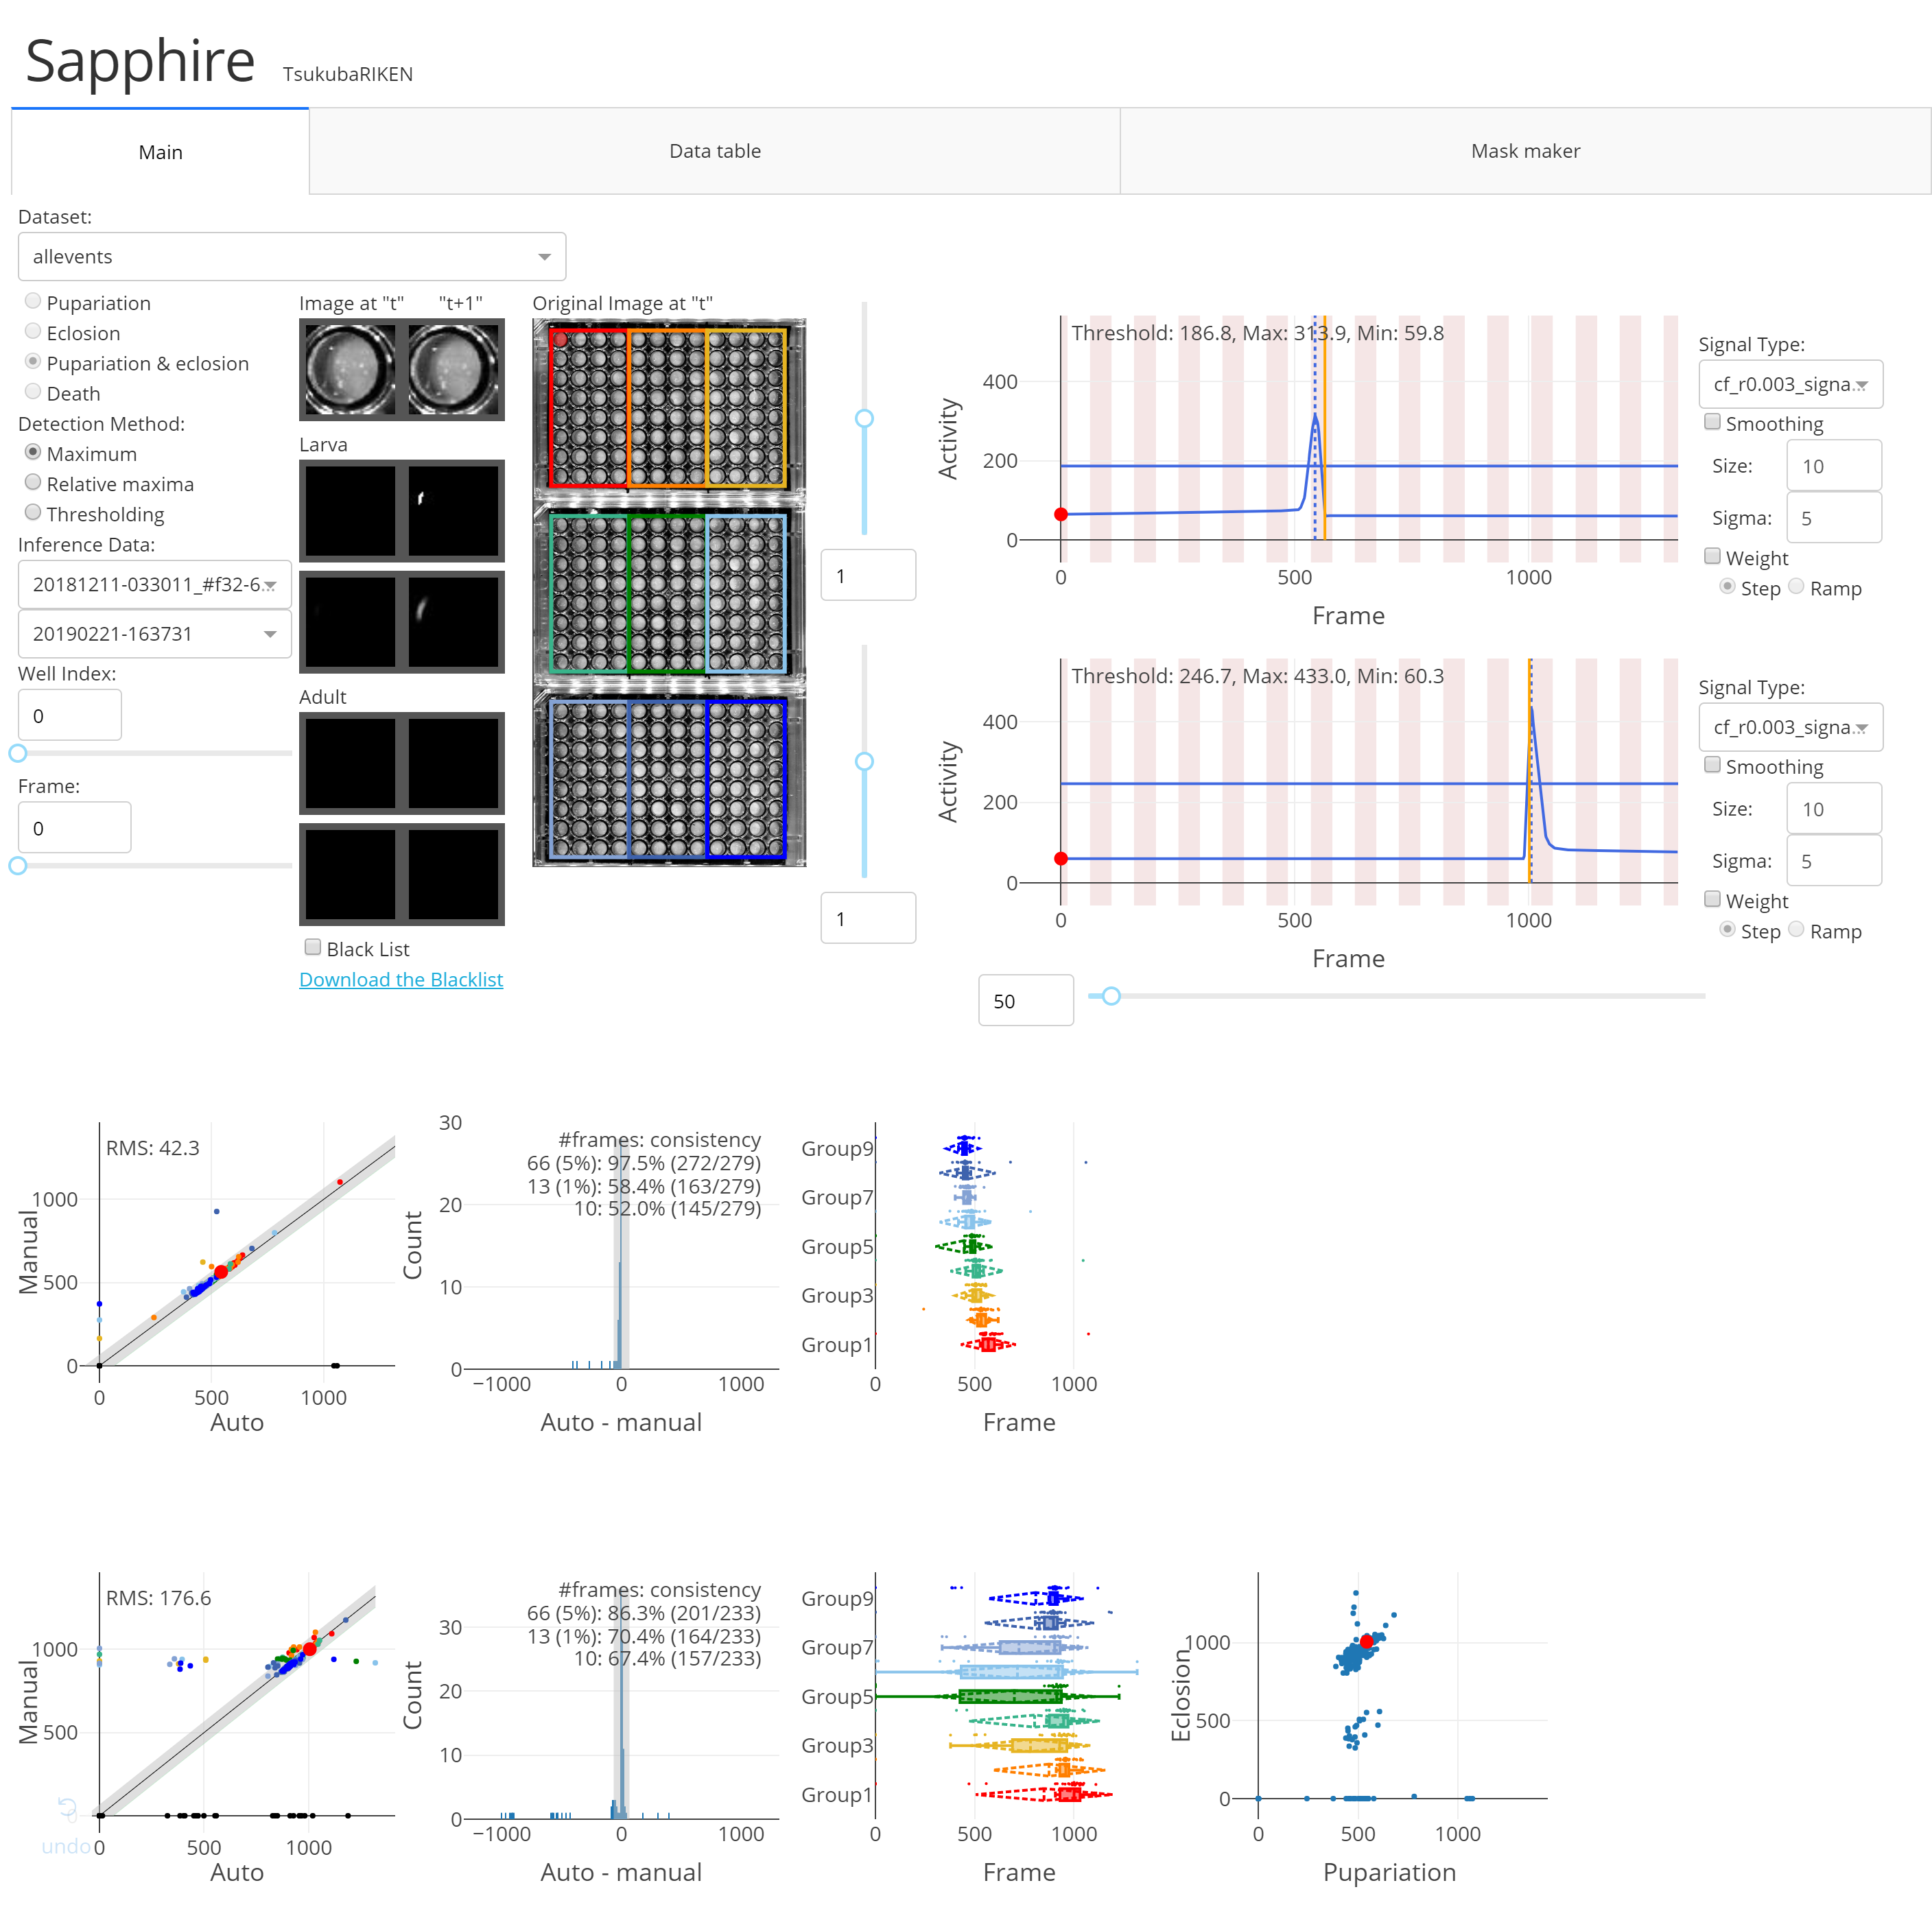Click the Image at "t" well thumbnail
The width and height of the screenshot is (1932, 1907).
350,369
